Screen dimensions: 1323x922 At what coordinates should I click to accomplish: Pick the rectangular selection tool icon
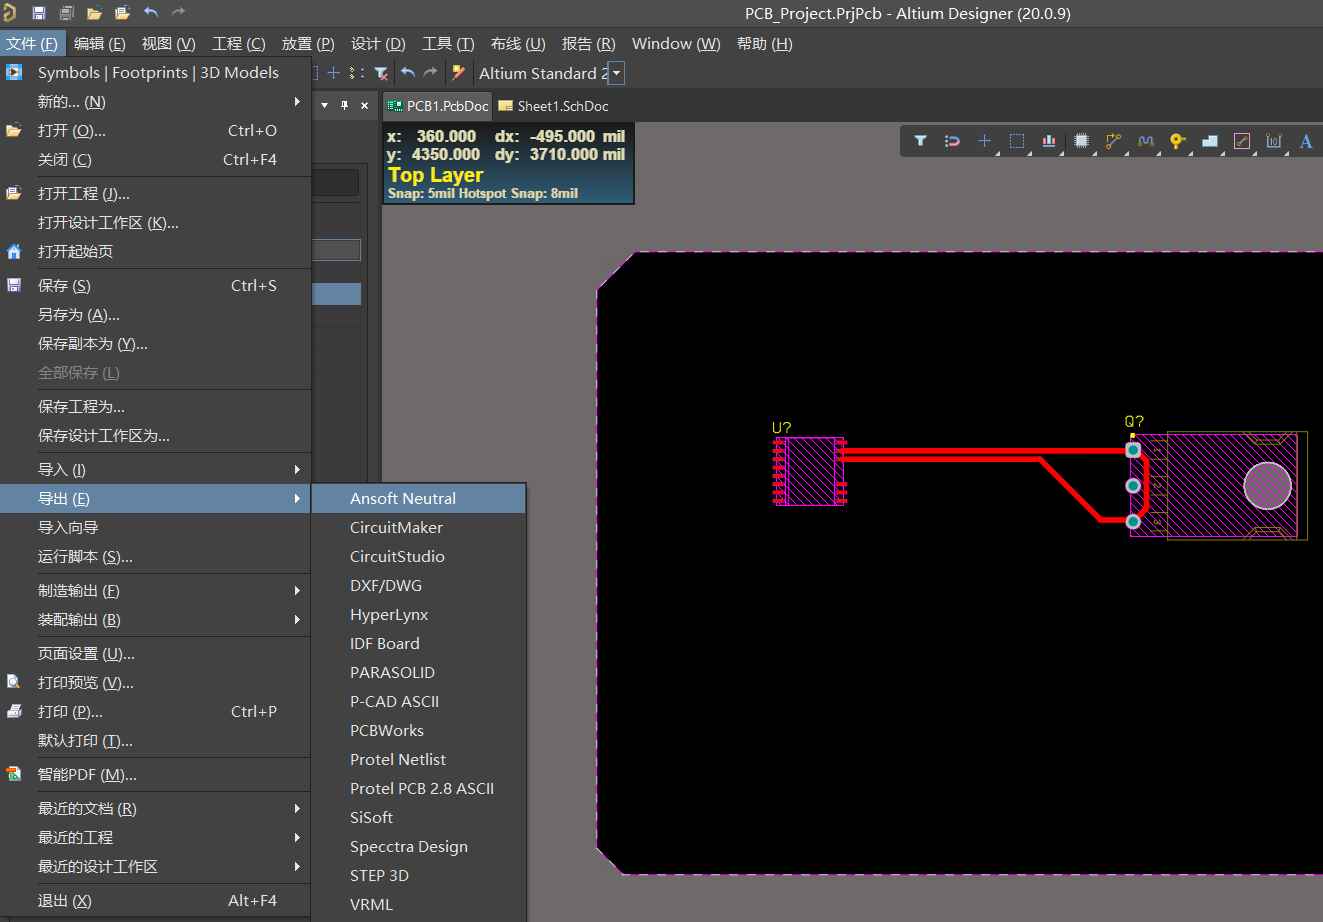[x=1017, y=141]
